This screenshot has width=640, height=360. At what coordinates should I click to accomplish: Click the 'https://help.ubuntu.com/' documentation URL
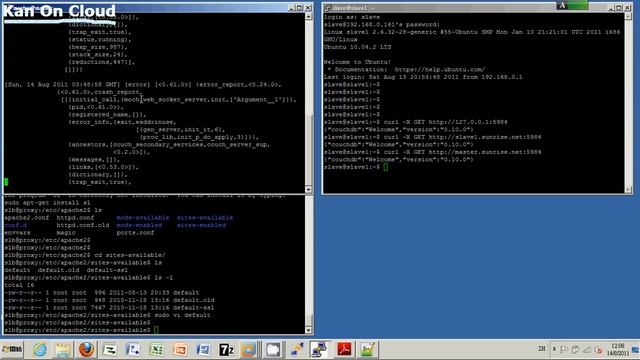pyautogui.click(x=440, y=69)
